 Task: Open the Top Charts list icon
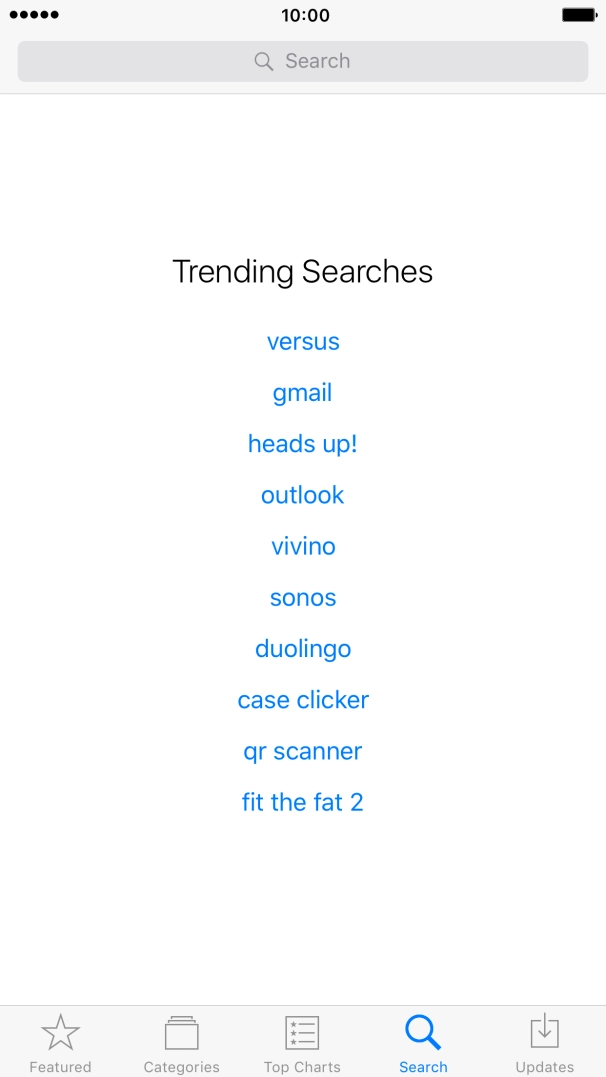point(302,1030)
